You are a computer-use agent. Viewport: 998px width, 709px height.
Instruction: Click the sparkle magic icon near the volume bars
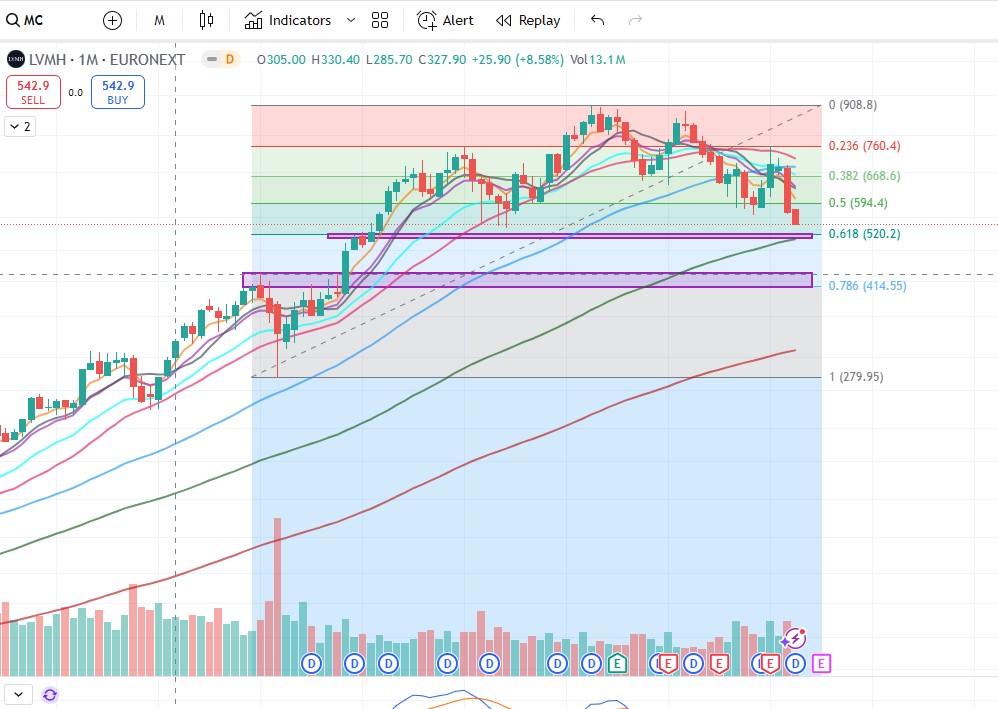click(x=793, y=638)
